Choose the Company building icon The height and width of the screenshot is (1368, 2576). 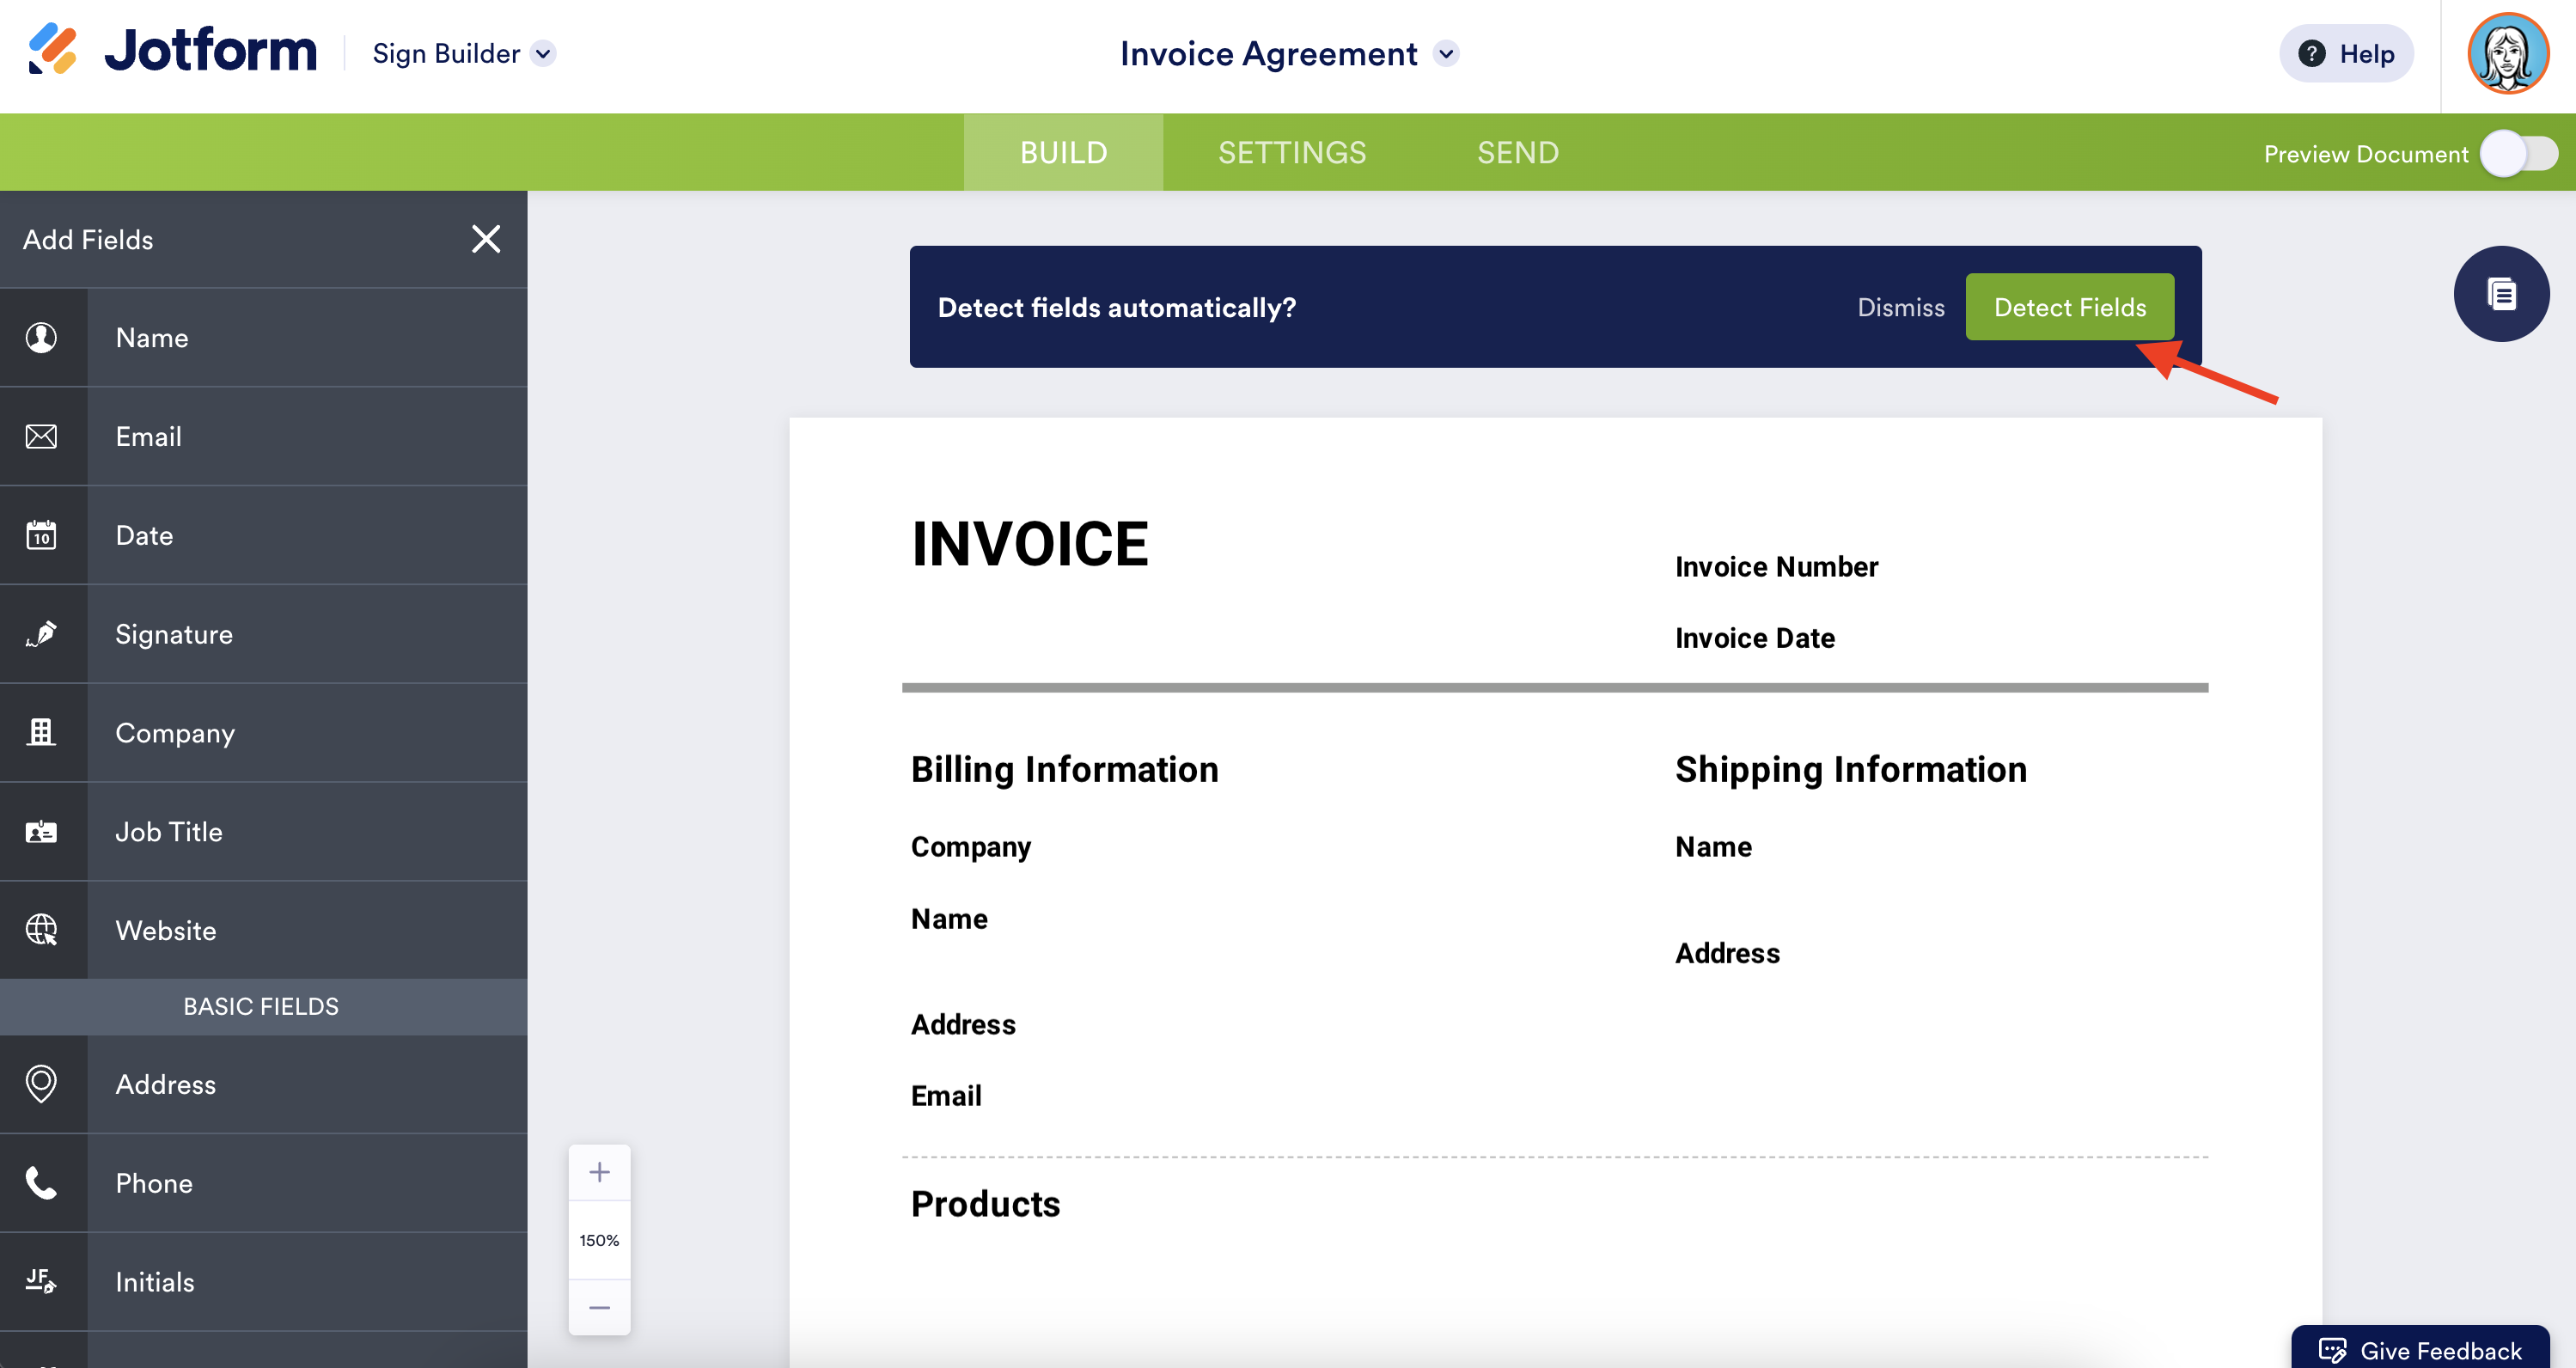click(42, 732)
